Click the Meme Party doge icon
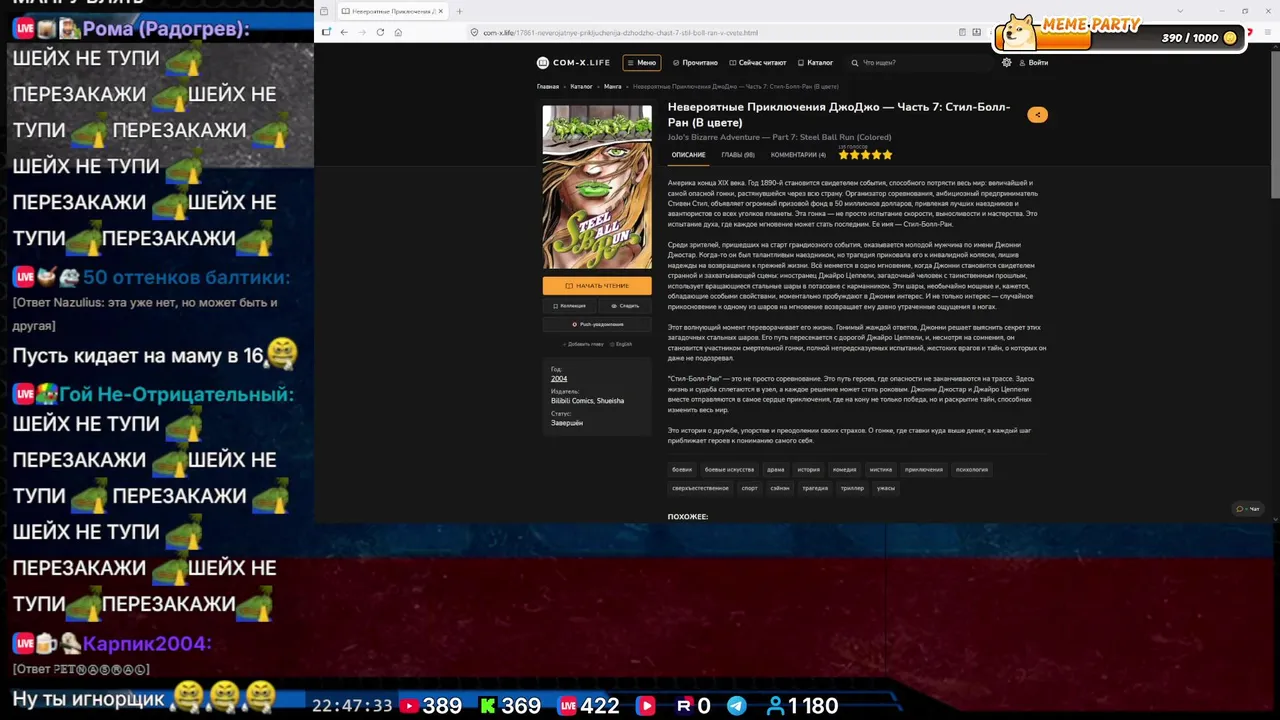Image resolution: width=1280 pixels, height=720 pixels. (1019, 33)
